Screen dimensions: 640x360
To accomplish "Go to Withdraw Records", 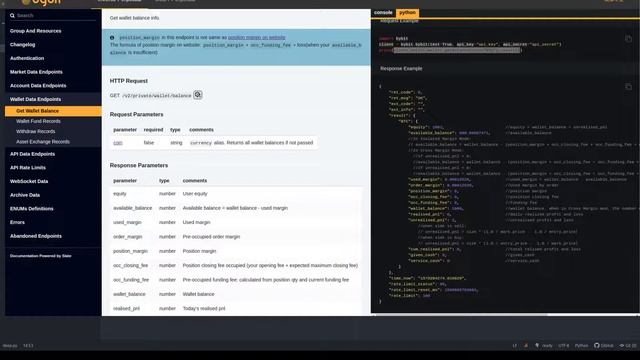I will (x=36, y=131).
